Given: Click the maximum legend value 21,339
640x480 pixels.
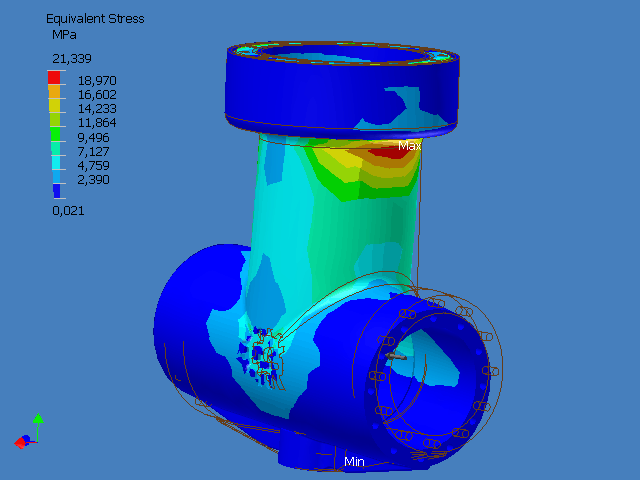Looking at the screenshot, I should click(x=72, y=59).
